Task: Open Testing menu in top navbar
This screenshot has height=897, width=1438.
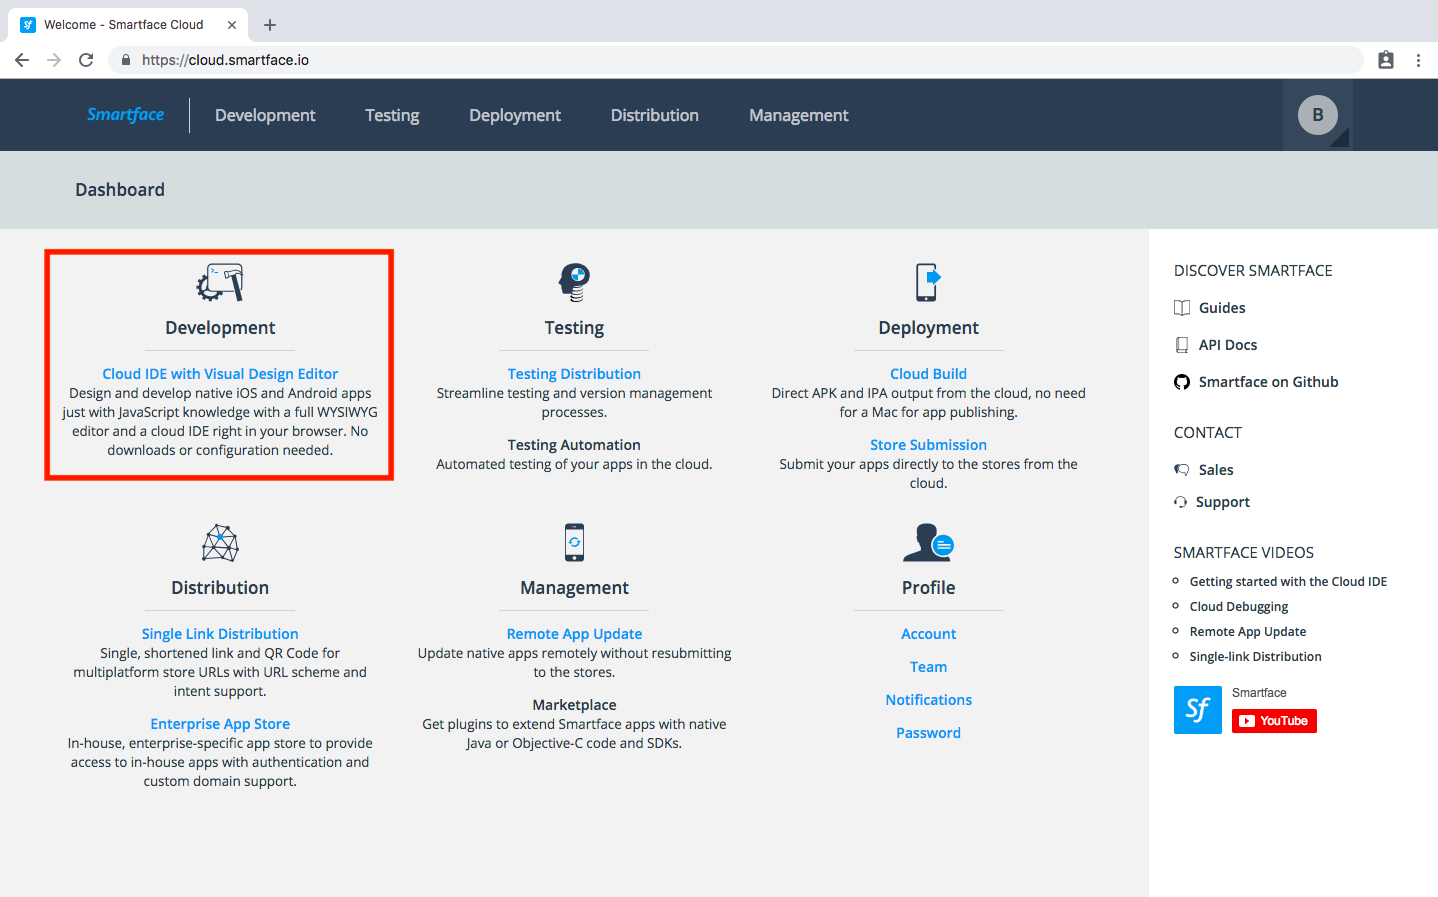Action: tap(392, 115)
